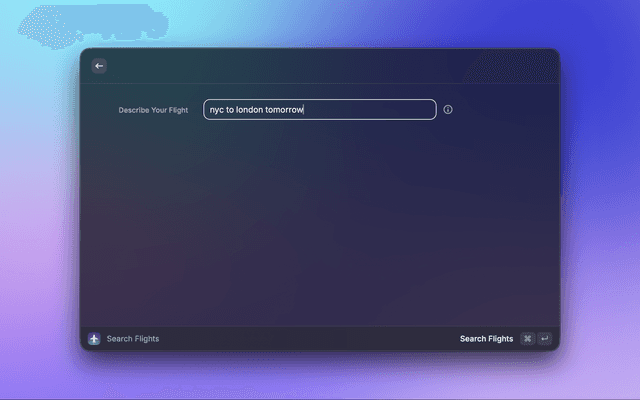Run the Search Flights action at bottom right

coord(486,339)
